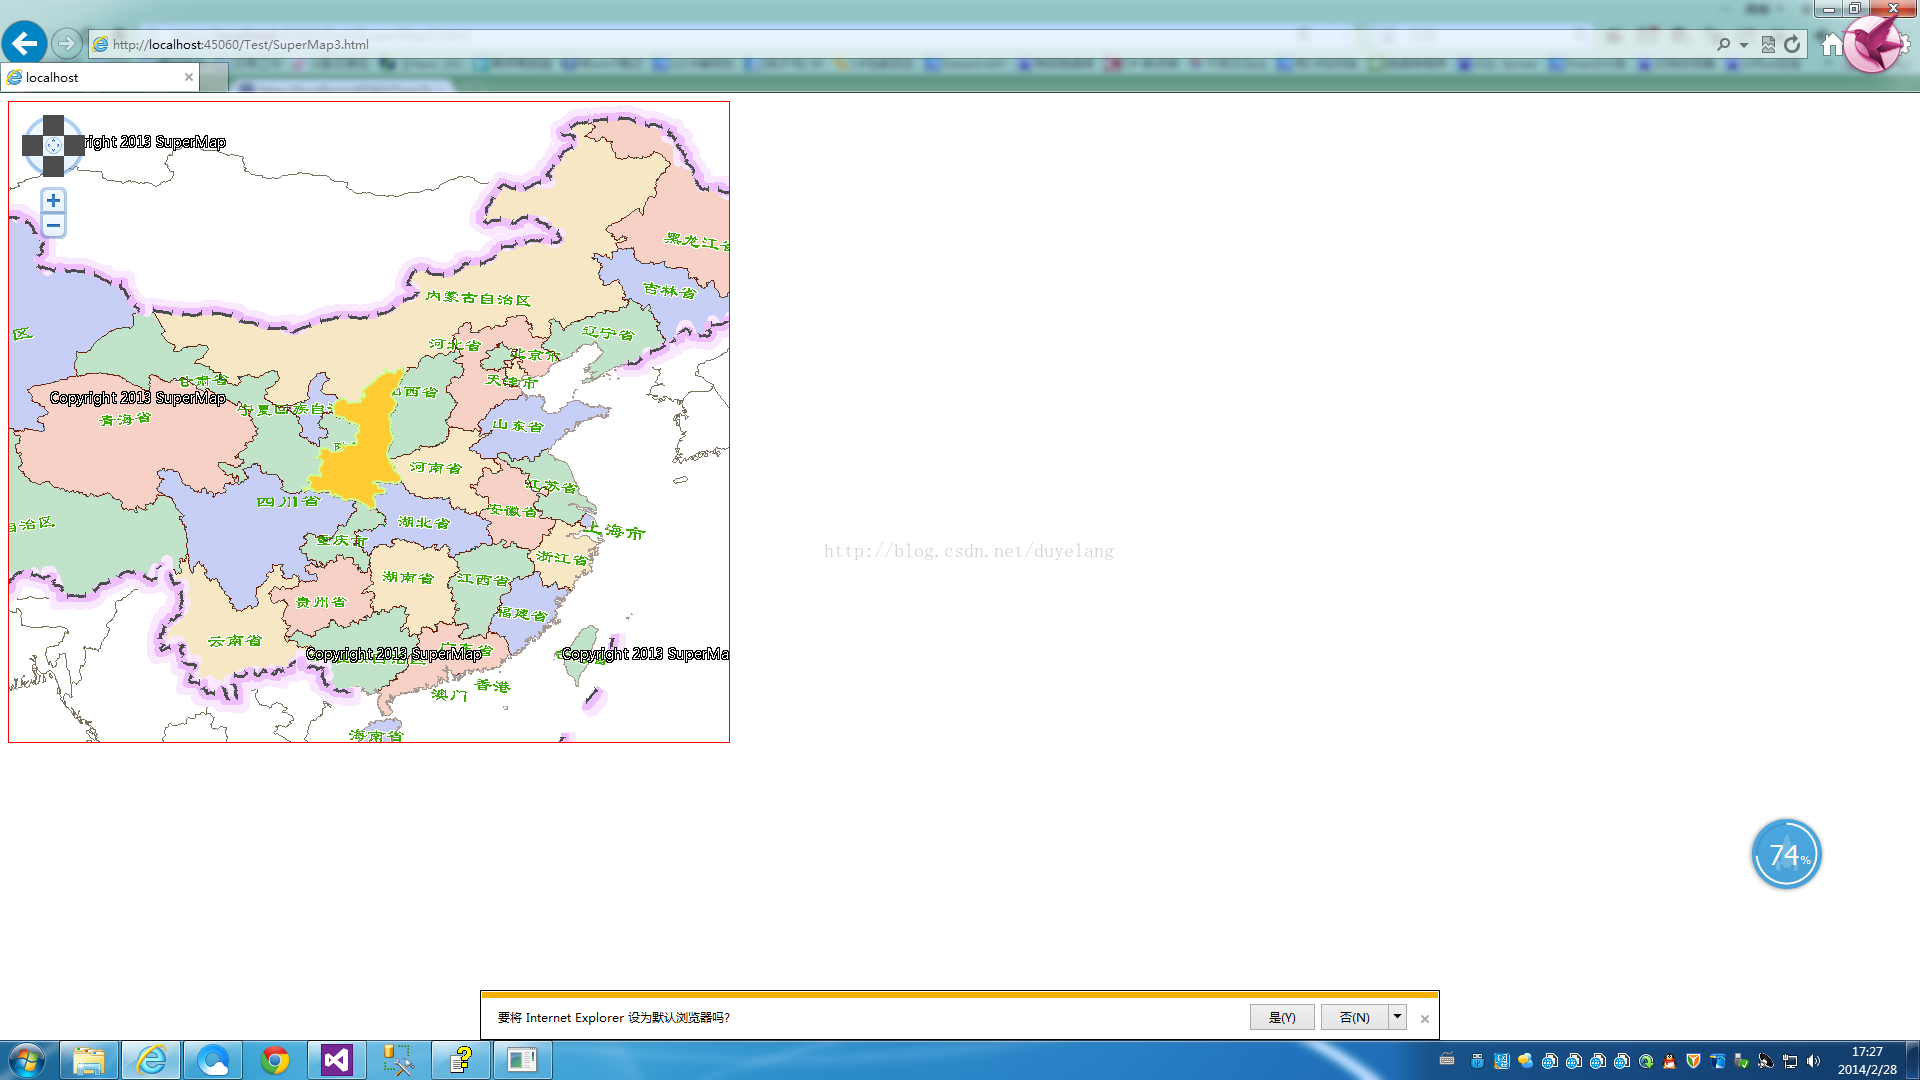Click the taskbar clock showing 17:27
Screen dimensions: 1920x1080
pos(1866,1060)
